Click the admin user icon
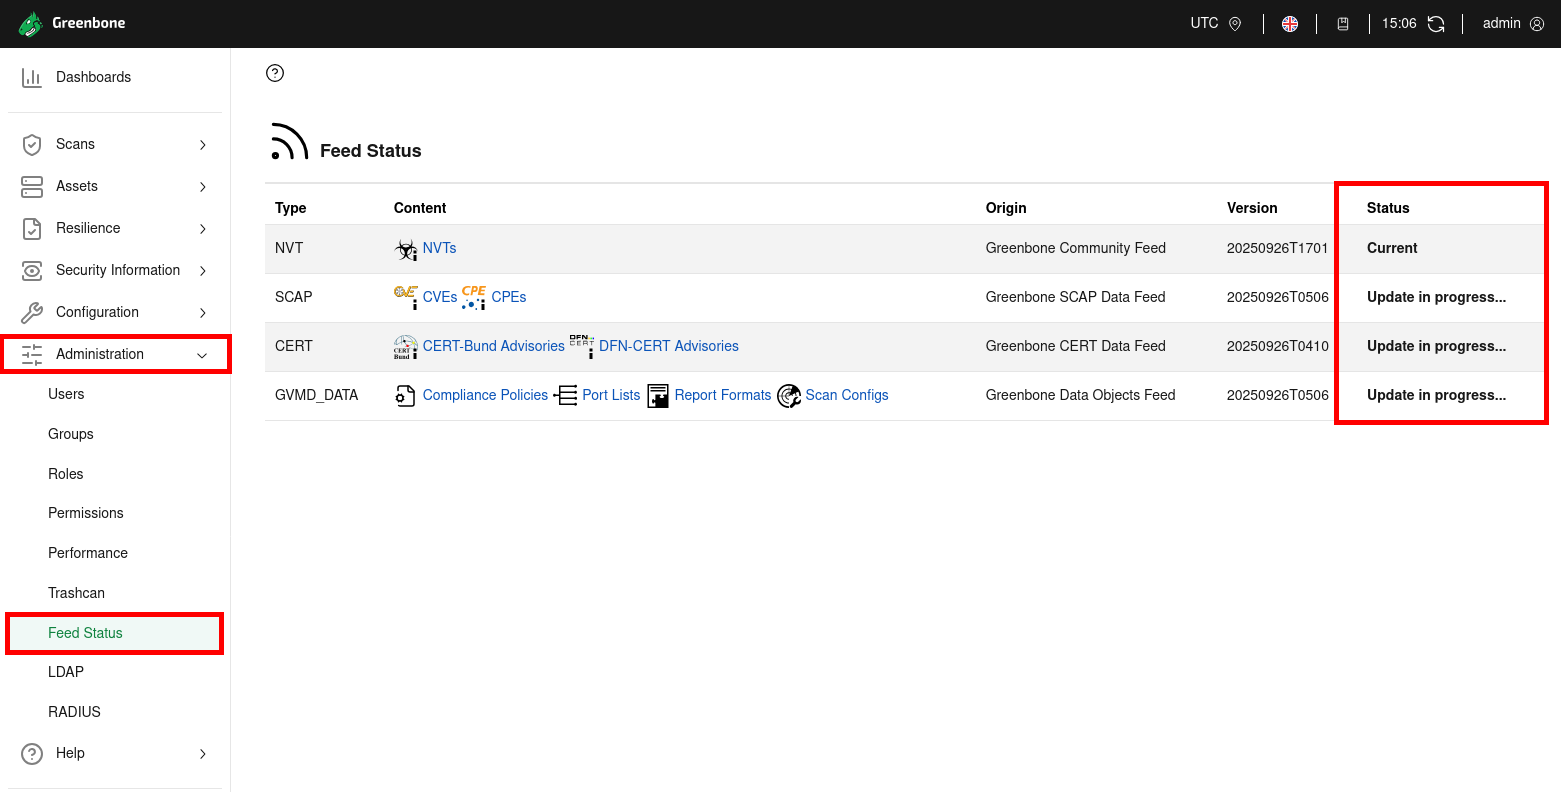 (1537, 23)
